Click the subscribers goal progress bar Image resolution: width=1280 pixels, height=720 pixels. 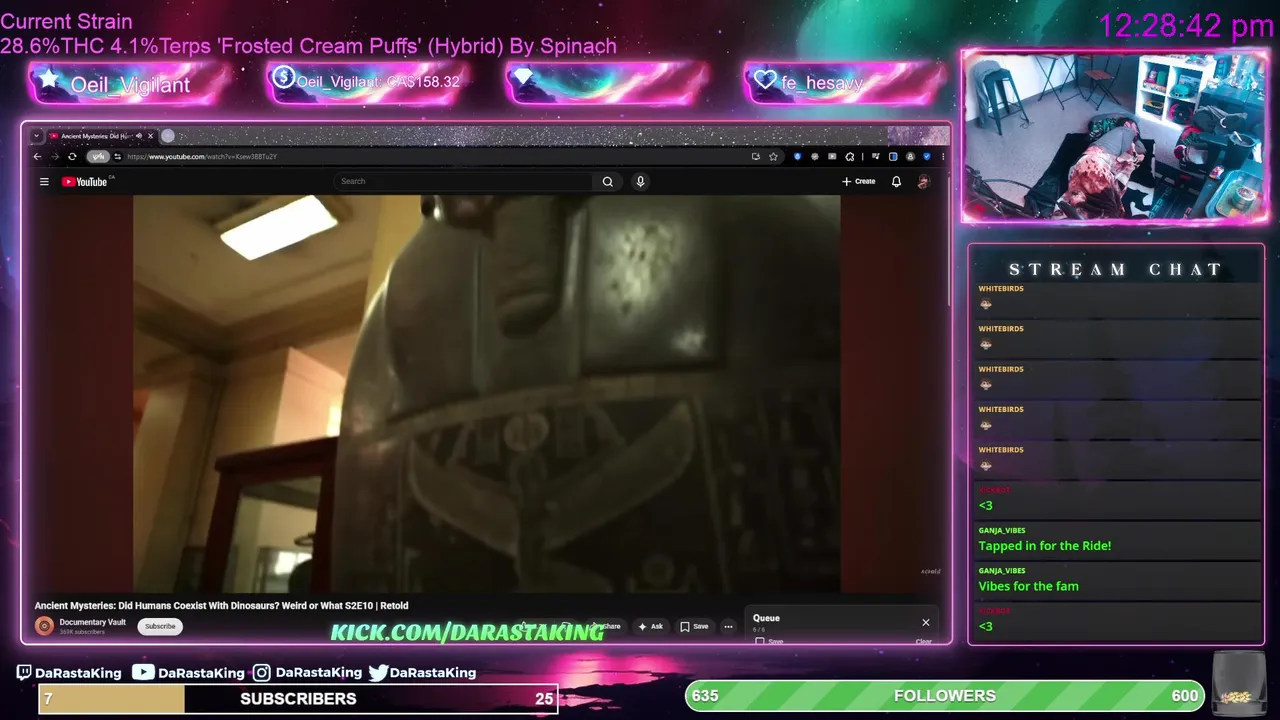(x=298, y=698)
